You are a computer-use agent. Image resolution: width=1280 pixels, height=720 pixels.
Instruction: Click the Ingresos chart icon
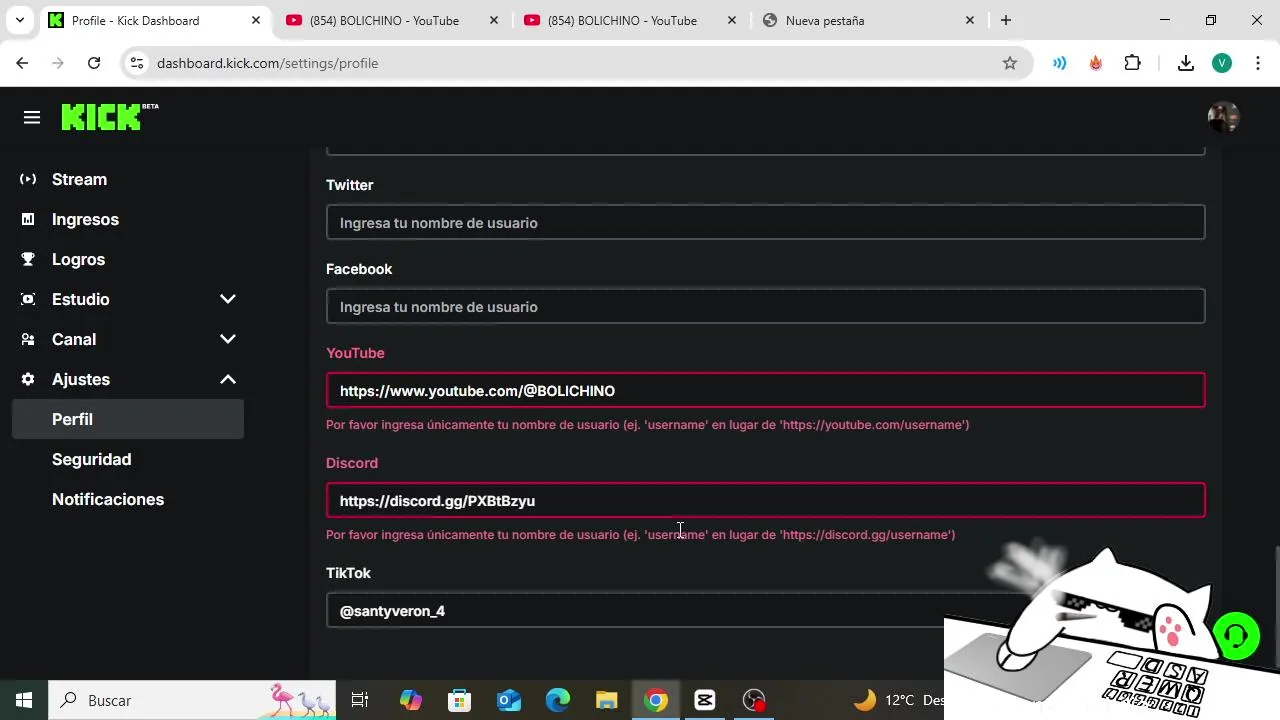coord(28,219)
